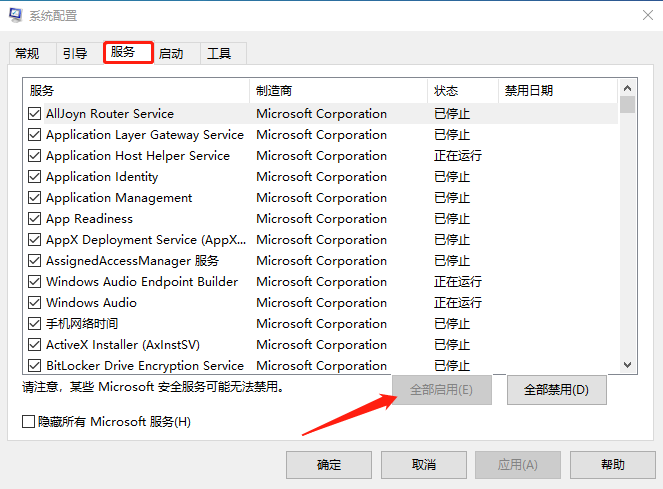The image size is (663, 489).
Task: Click the vertical scrollbar thumb of services list
Action: click(628, 105)
